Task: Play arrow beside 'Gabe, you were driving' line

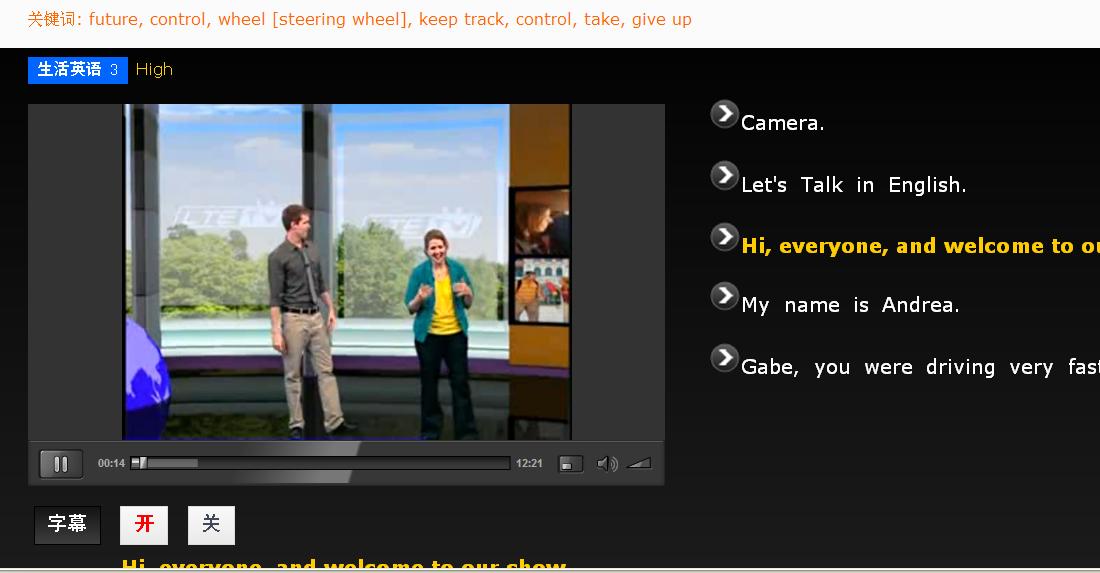Action: (x=724, y=358)
